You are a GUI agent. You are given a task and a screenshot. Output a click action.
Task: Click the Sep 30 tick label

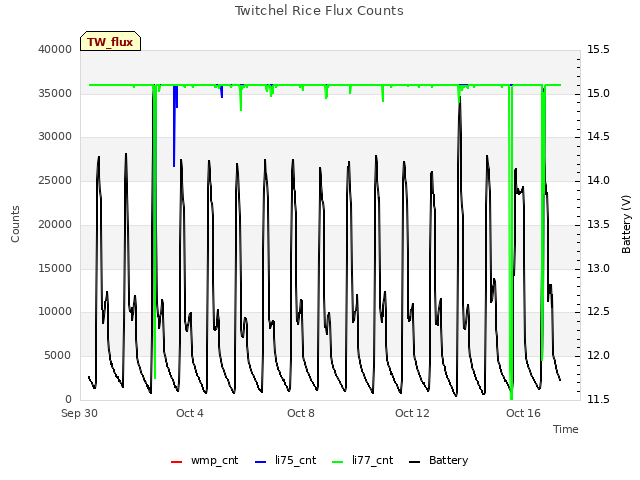click(x=80, y=413)
